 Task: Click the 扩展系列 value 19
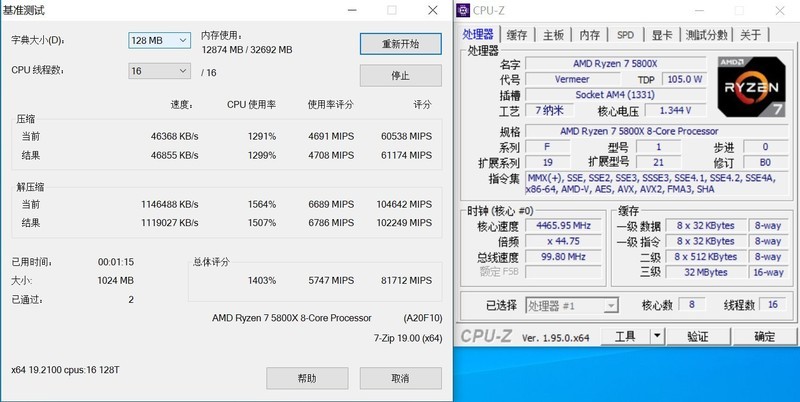point(548,162)
